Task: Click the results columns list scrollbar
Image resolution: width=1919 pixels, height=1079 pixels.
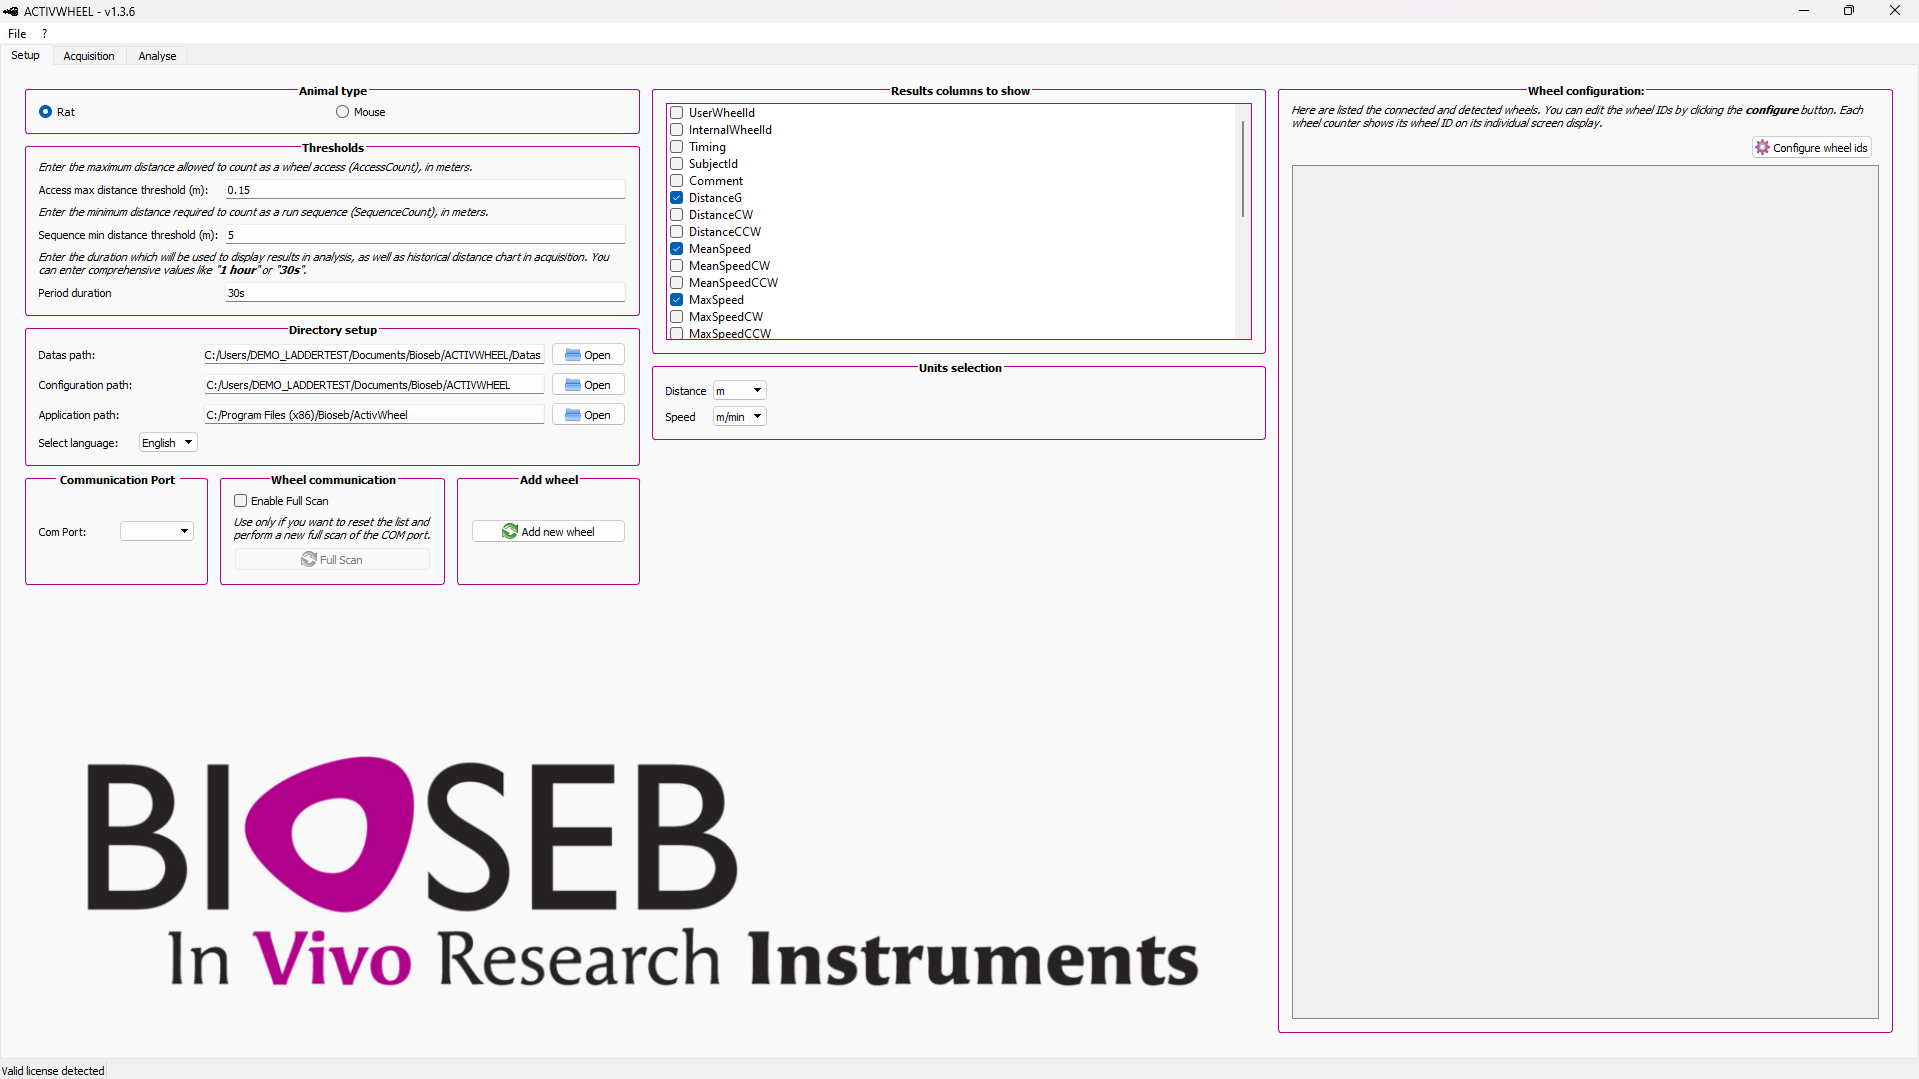Action: pos(1243,170)
